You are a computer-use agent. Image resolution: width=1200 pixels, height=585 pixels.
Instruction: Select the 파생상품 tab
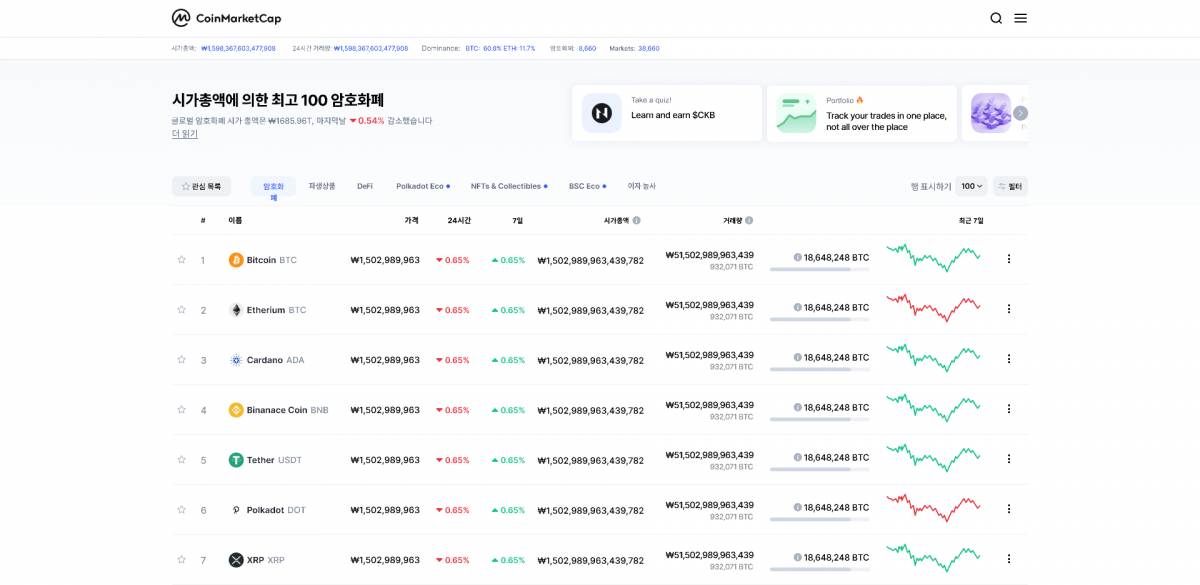tap(322, 186)
